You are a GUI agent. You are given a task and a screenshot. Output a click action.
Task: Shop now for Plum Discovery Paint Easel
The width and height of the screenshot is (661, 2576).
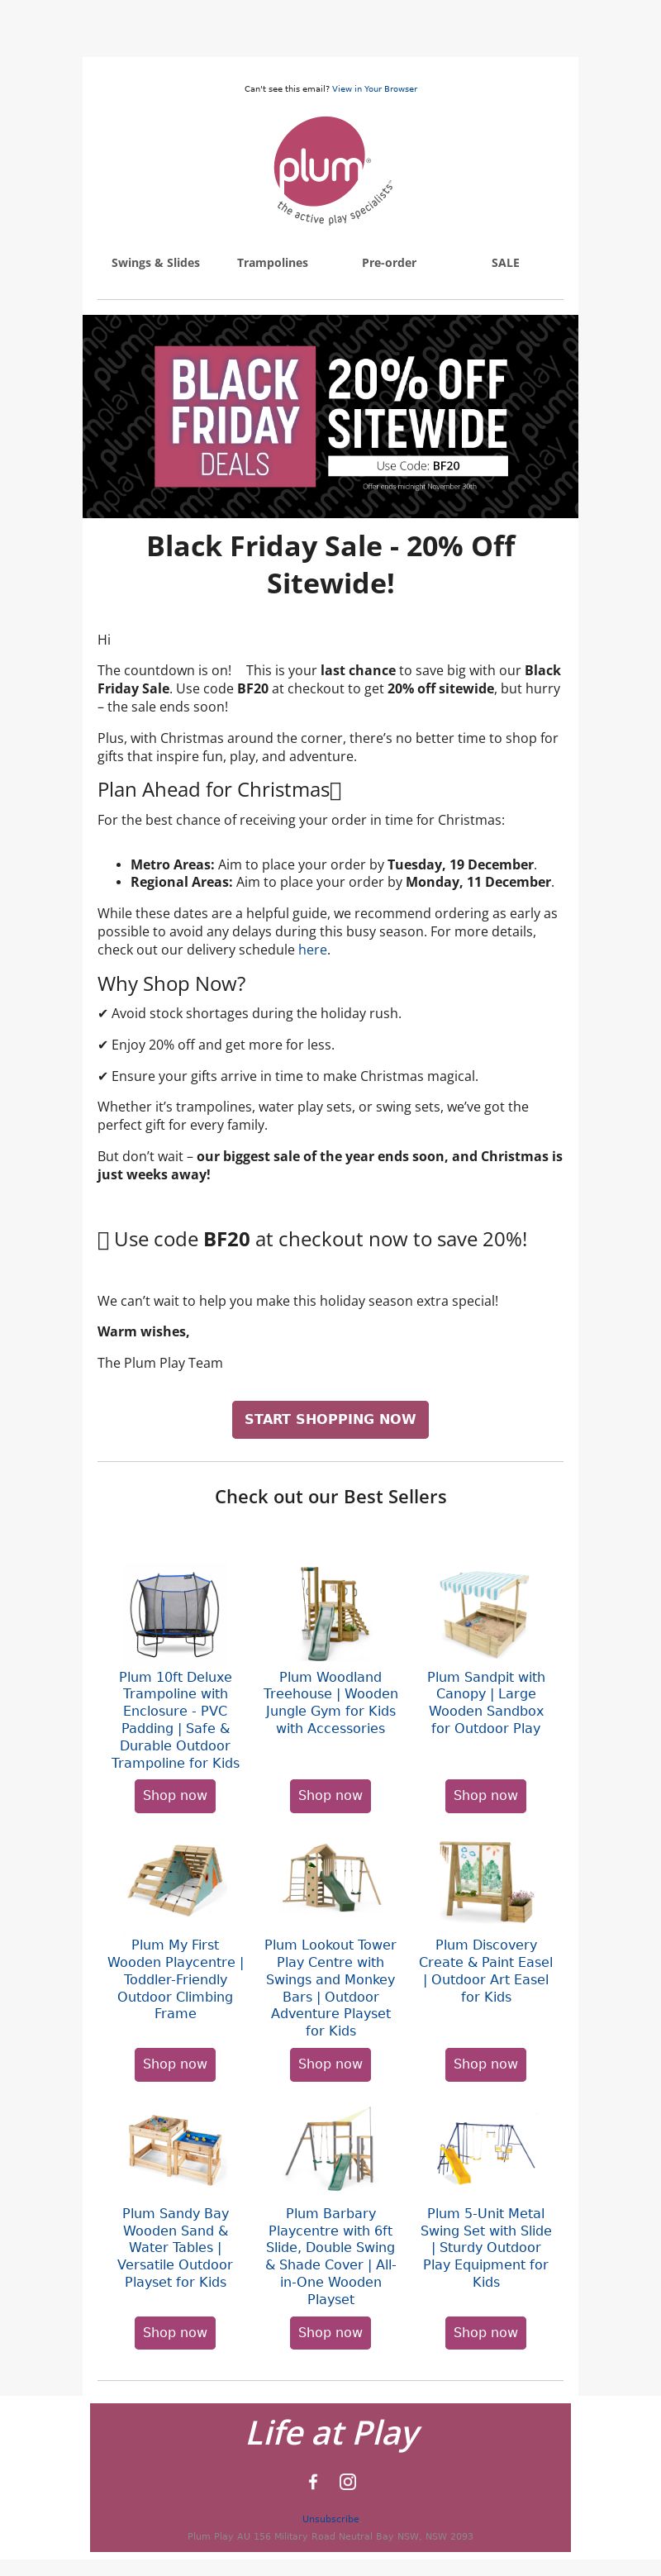[486, 2063]
